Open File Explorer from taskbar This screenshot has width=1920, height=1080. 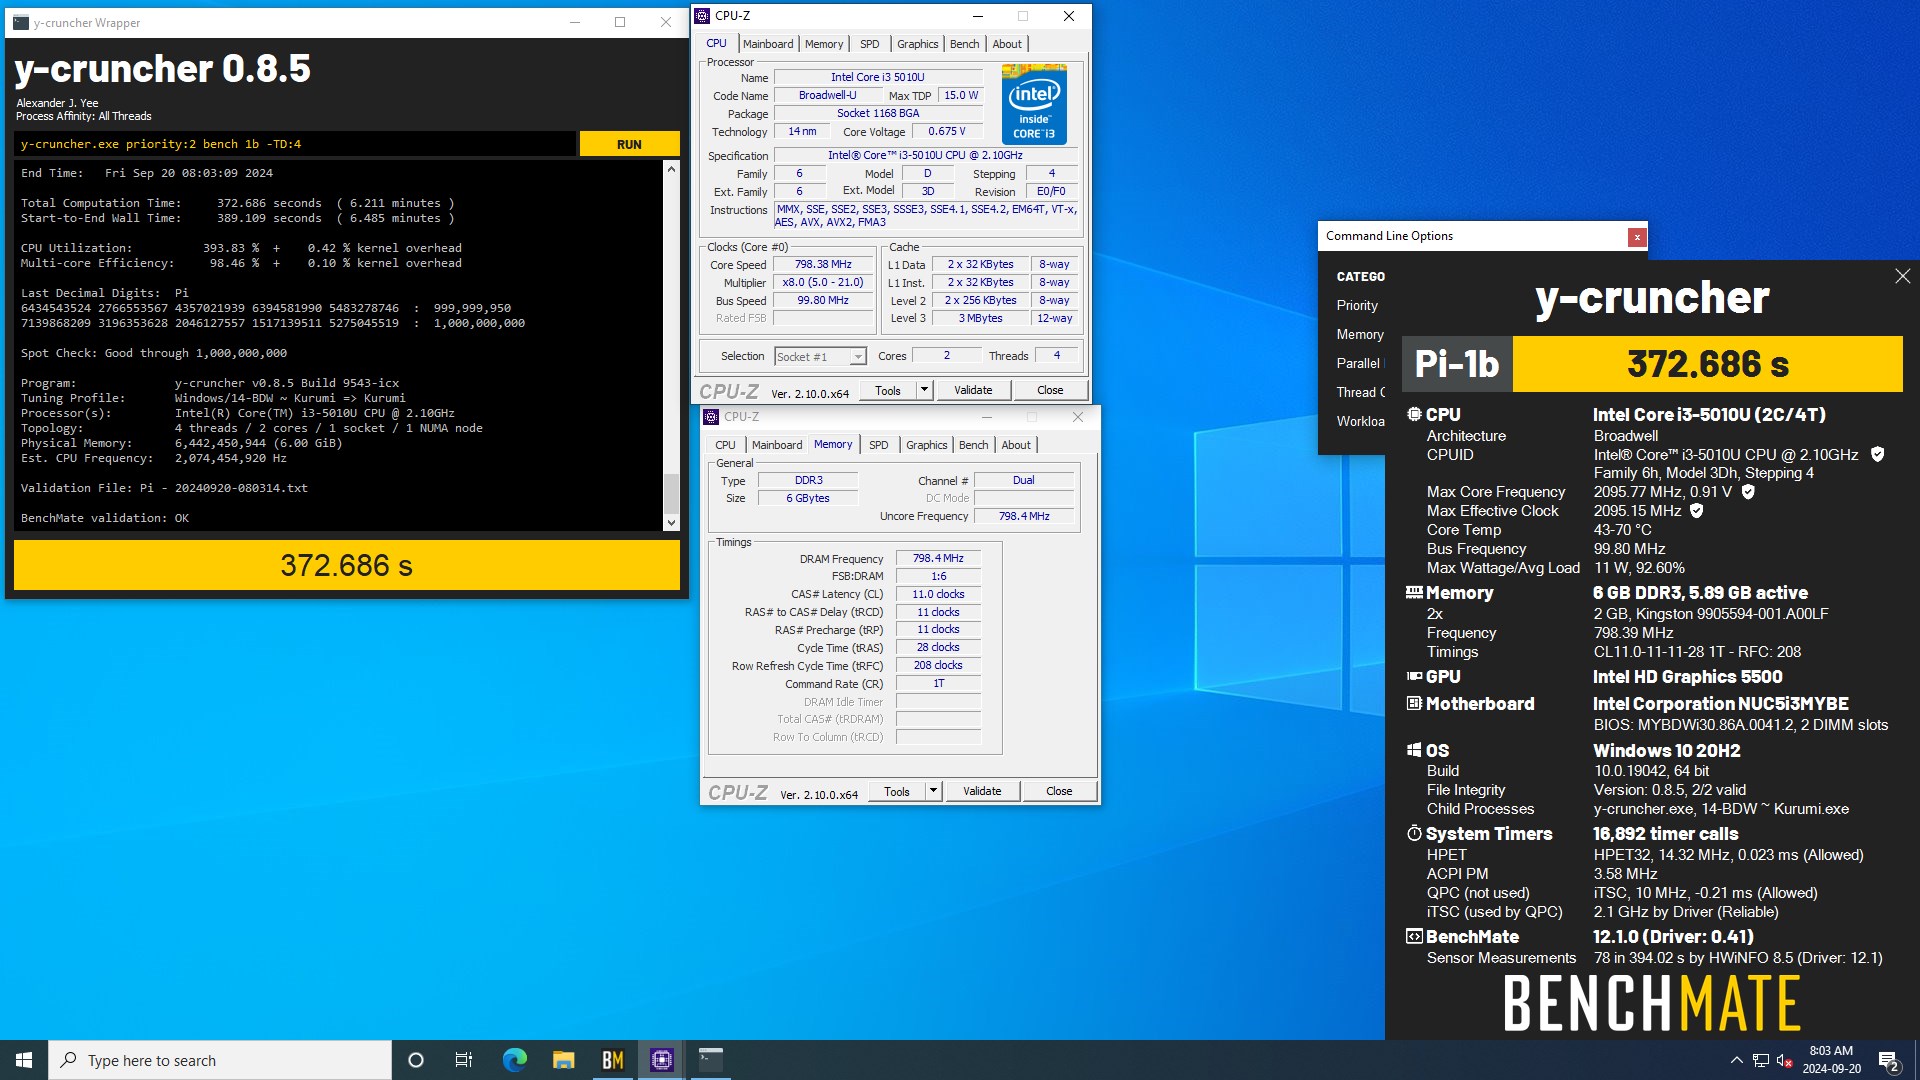tap(563, 1060)
